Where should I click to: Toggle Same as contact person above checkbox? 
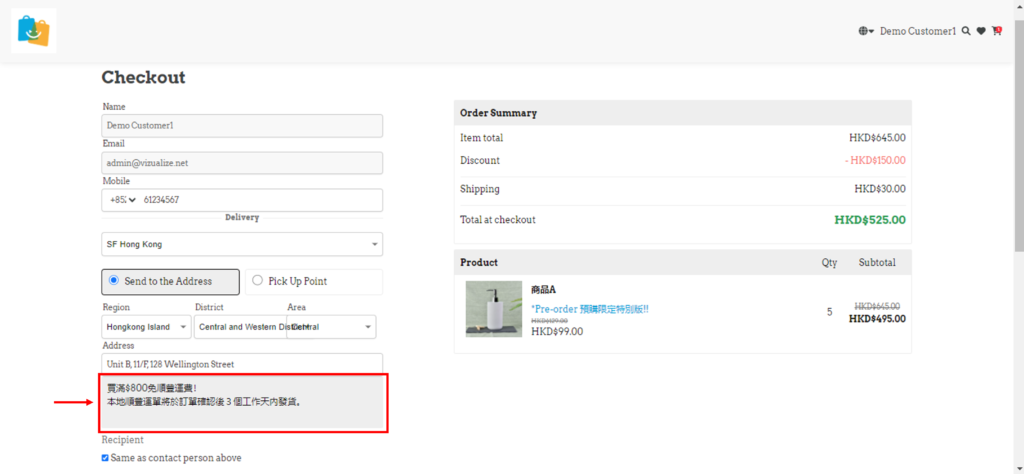[106, 458]
